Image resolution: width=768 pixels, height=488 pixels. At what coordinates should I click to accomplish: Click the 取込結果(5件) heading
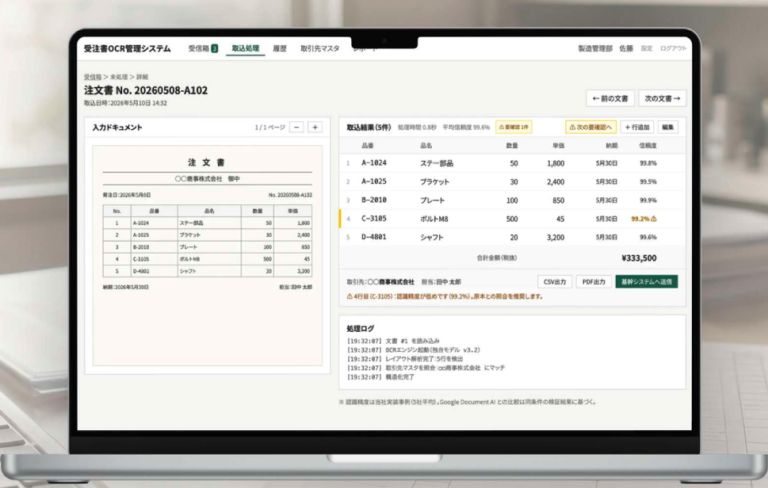pyautogui.click(x=369, y=127)
